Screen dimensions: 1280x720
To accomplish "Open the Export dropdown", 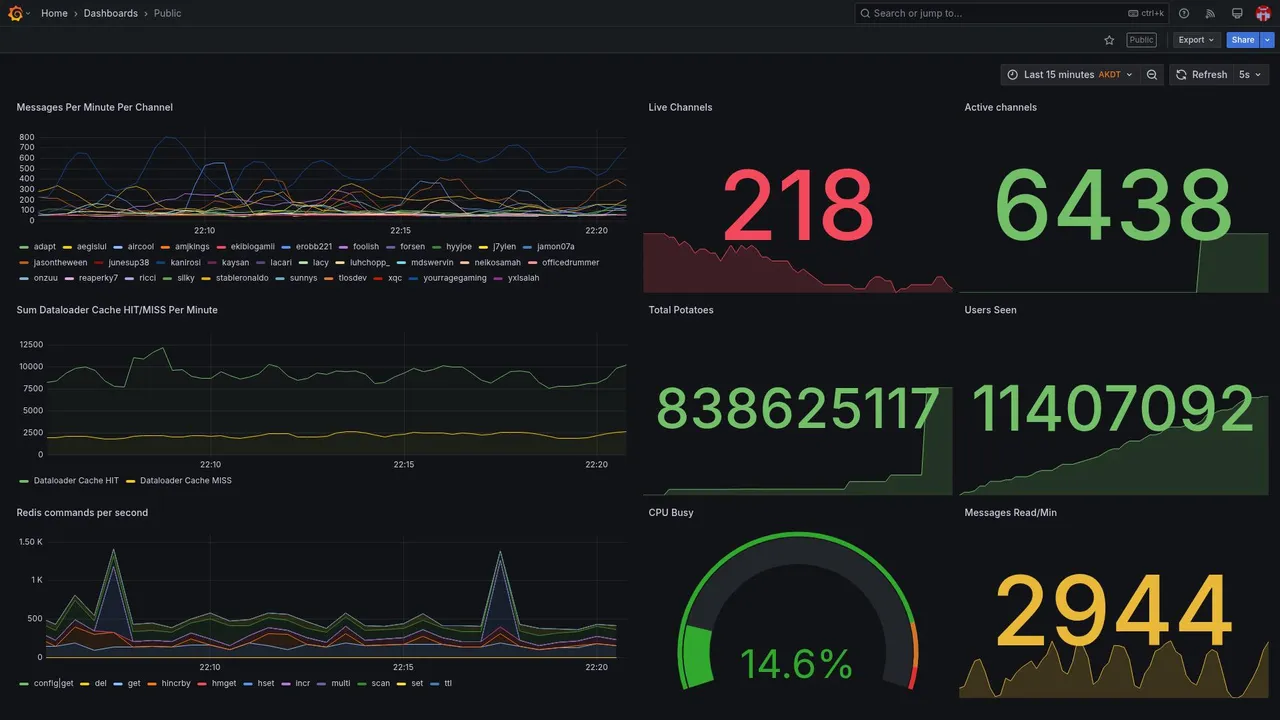I will (x=1196, y=40).
